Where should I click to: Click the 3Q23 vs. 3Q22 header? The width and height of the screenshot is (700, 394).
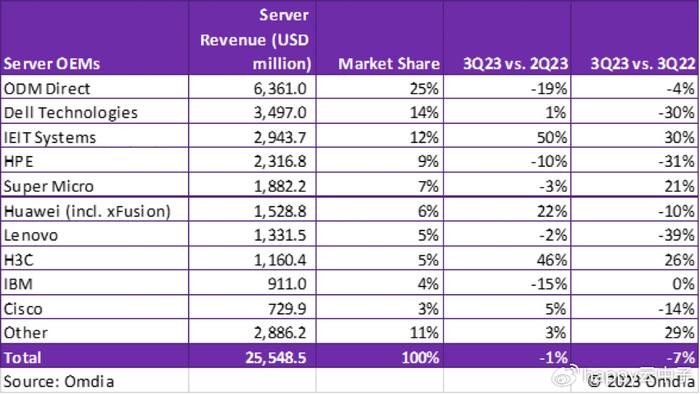[x=635, y=37]
